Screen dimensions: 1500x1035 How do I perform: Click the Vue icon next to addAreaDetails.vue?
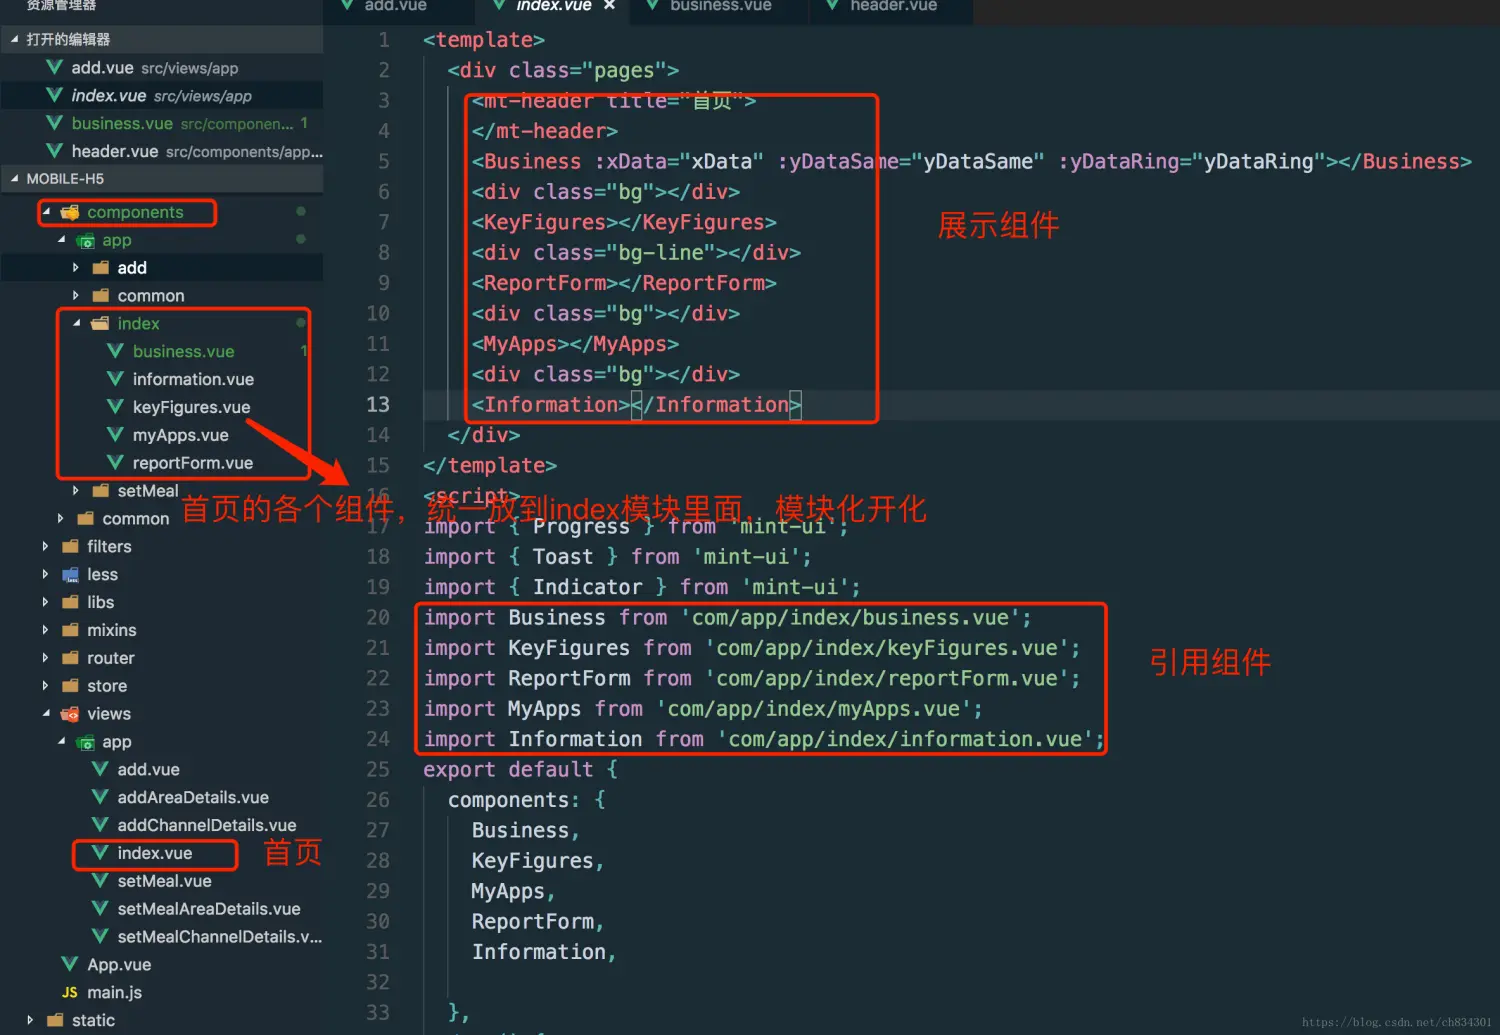click(x=100, y=797)
